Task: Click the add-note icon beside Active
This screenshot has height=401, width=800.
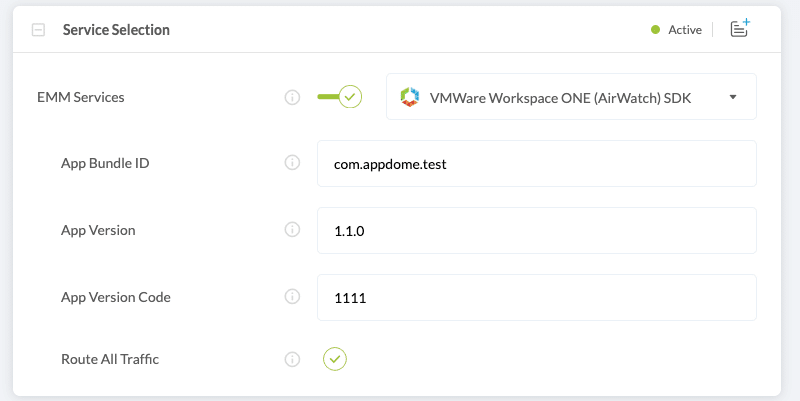Action: click(x=739, y=29)
